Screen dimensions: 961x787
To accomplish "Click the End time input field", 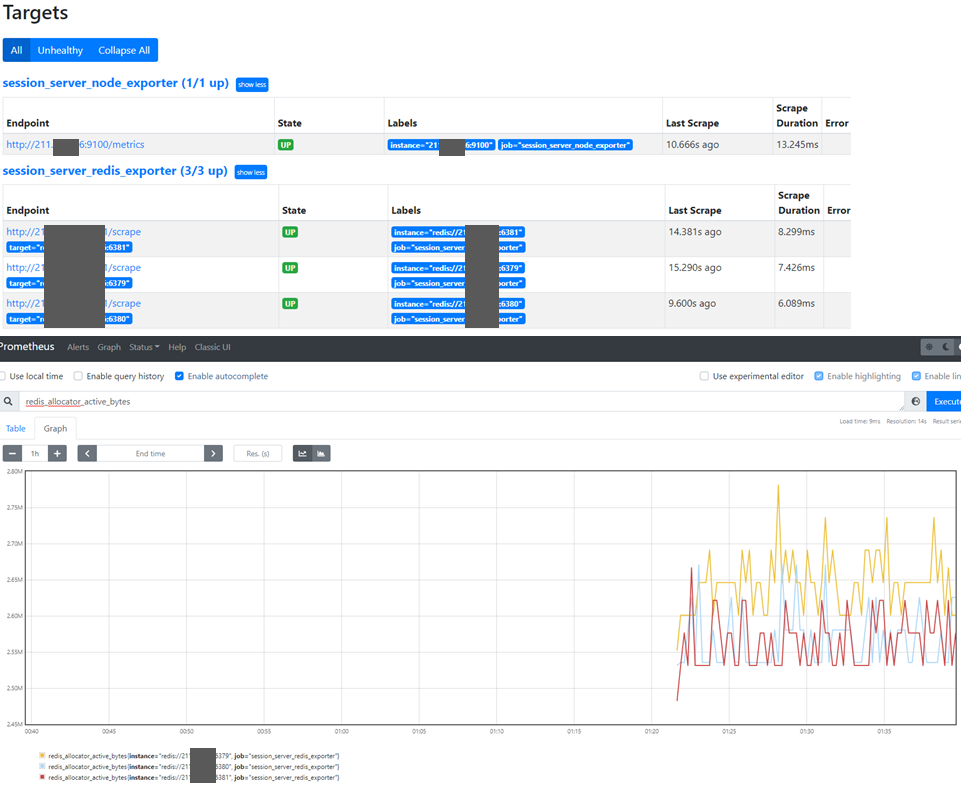I will point(150,454).
